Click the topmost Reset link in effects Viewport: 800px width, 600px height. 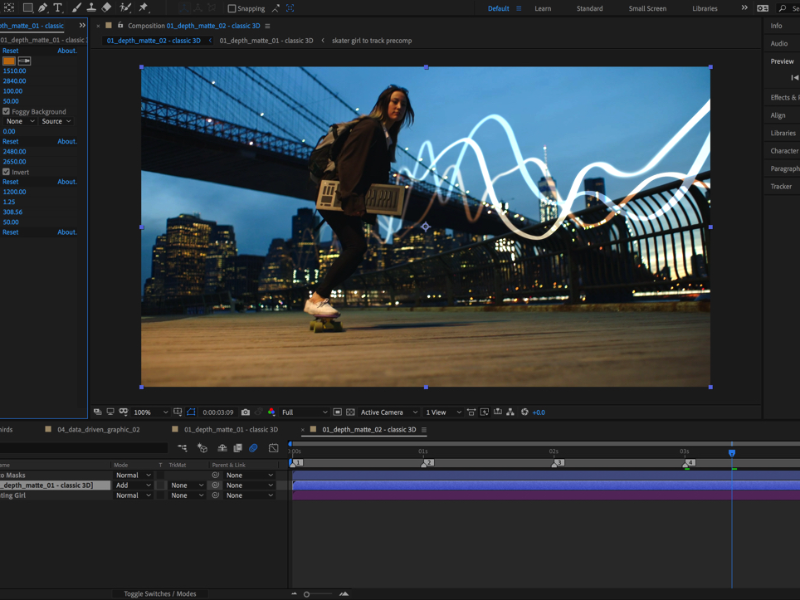pyautogui.click(x=10, y=50)
